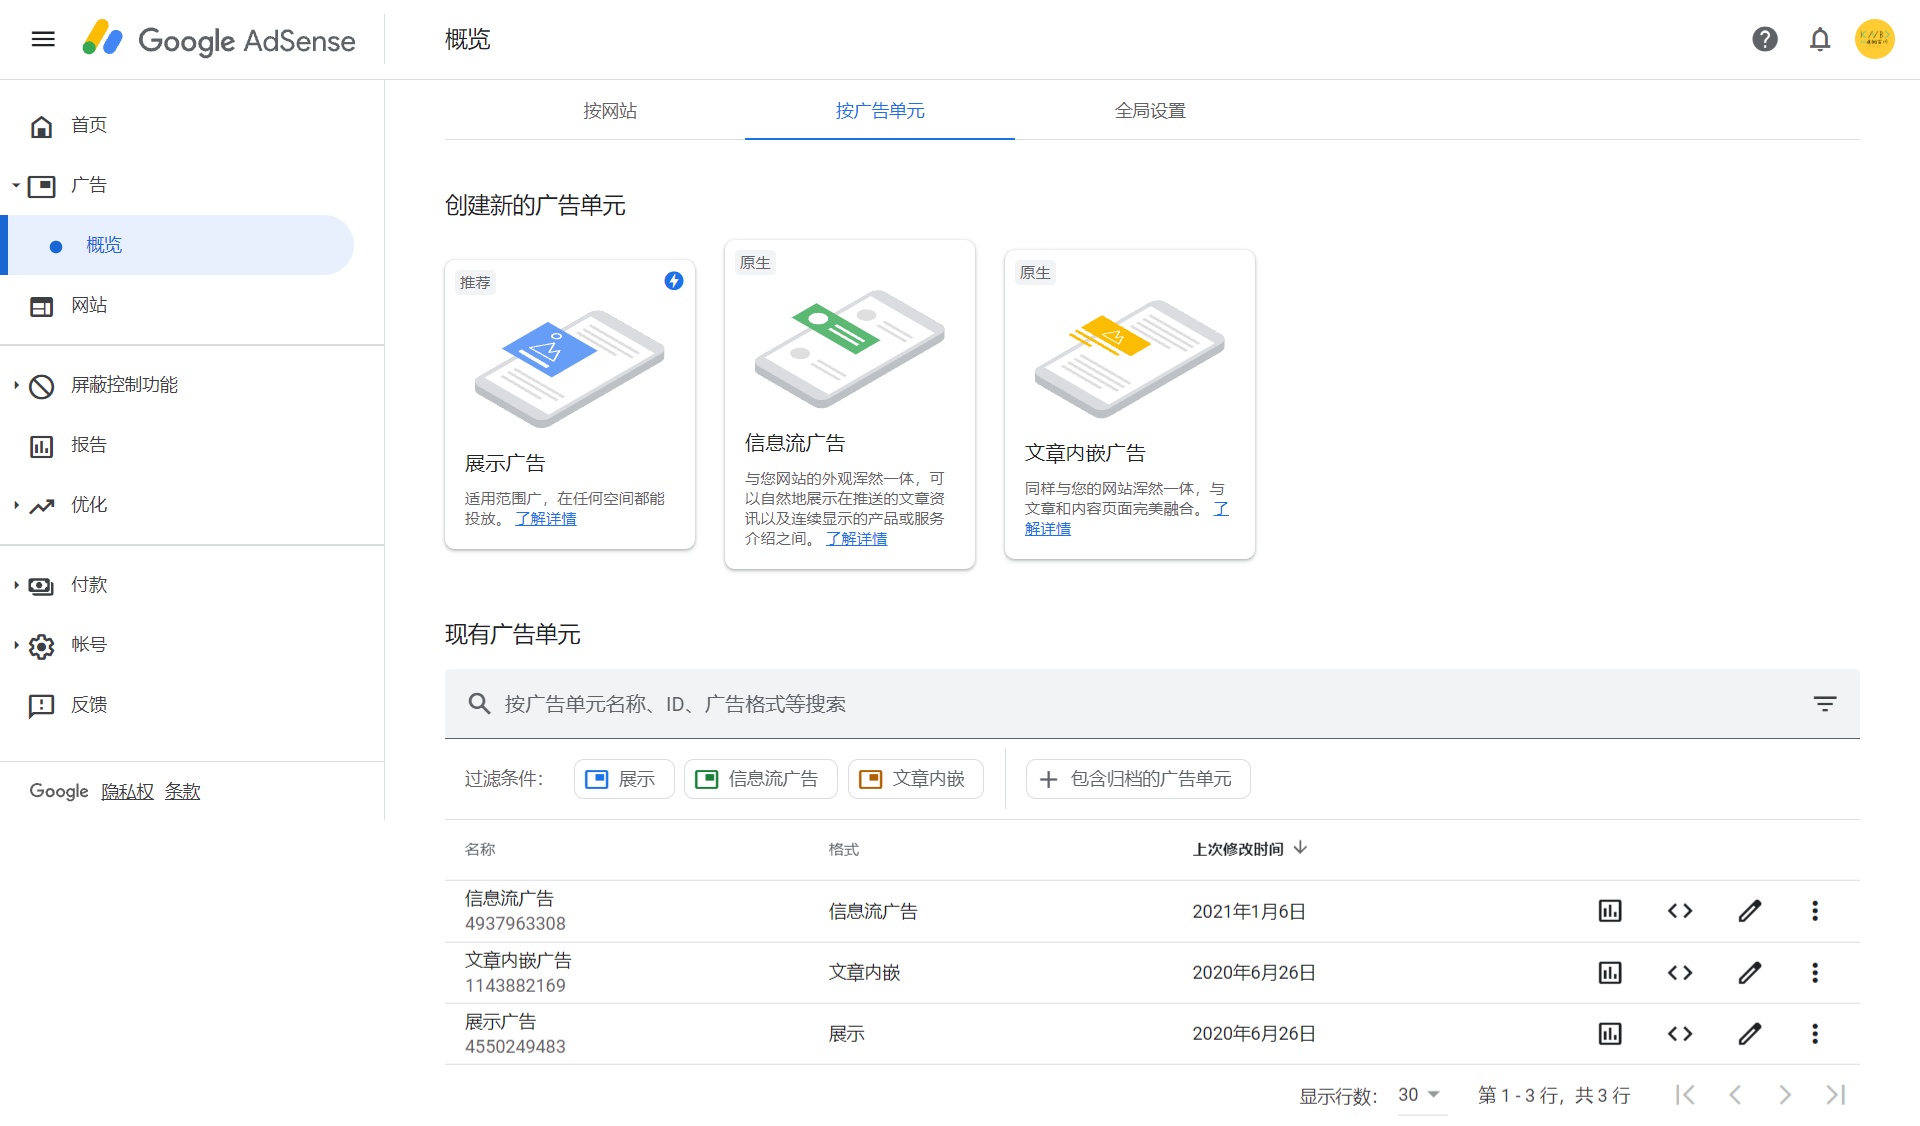Open the notifications bell

[1820, 39]
